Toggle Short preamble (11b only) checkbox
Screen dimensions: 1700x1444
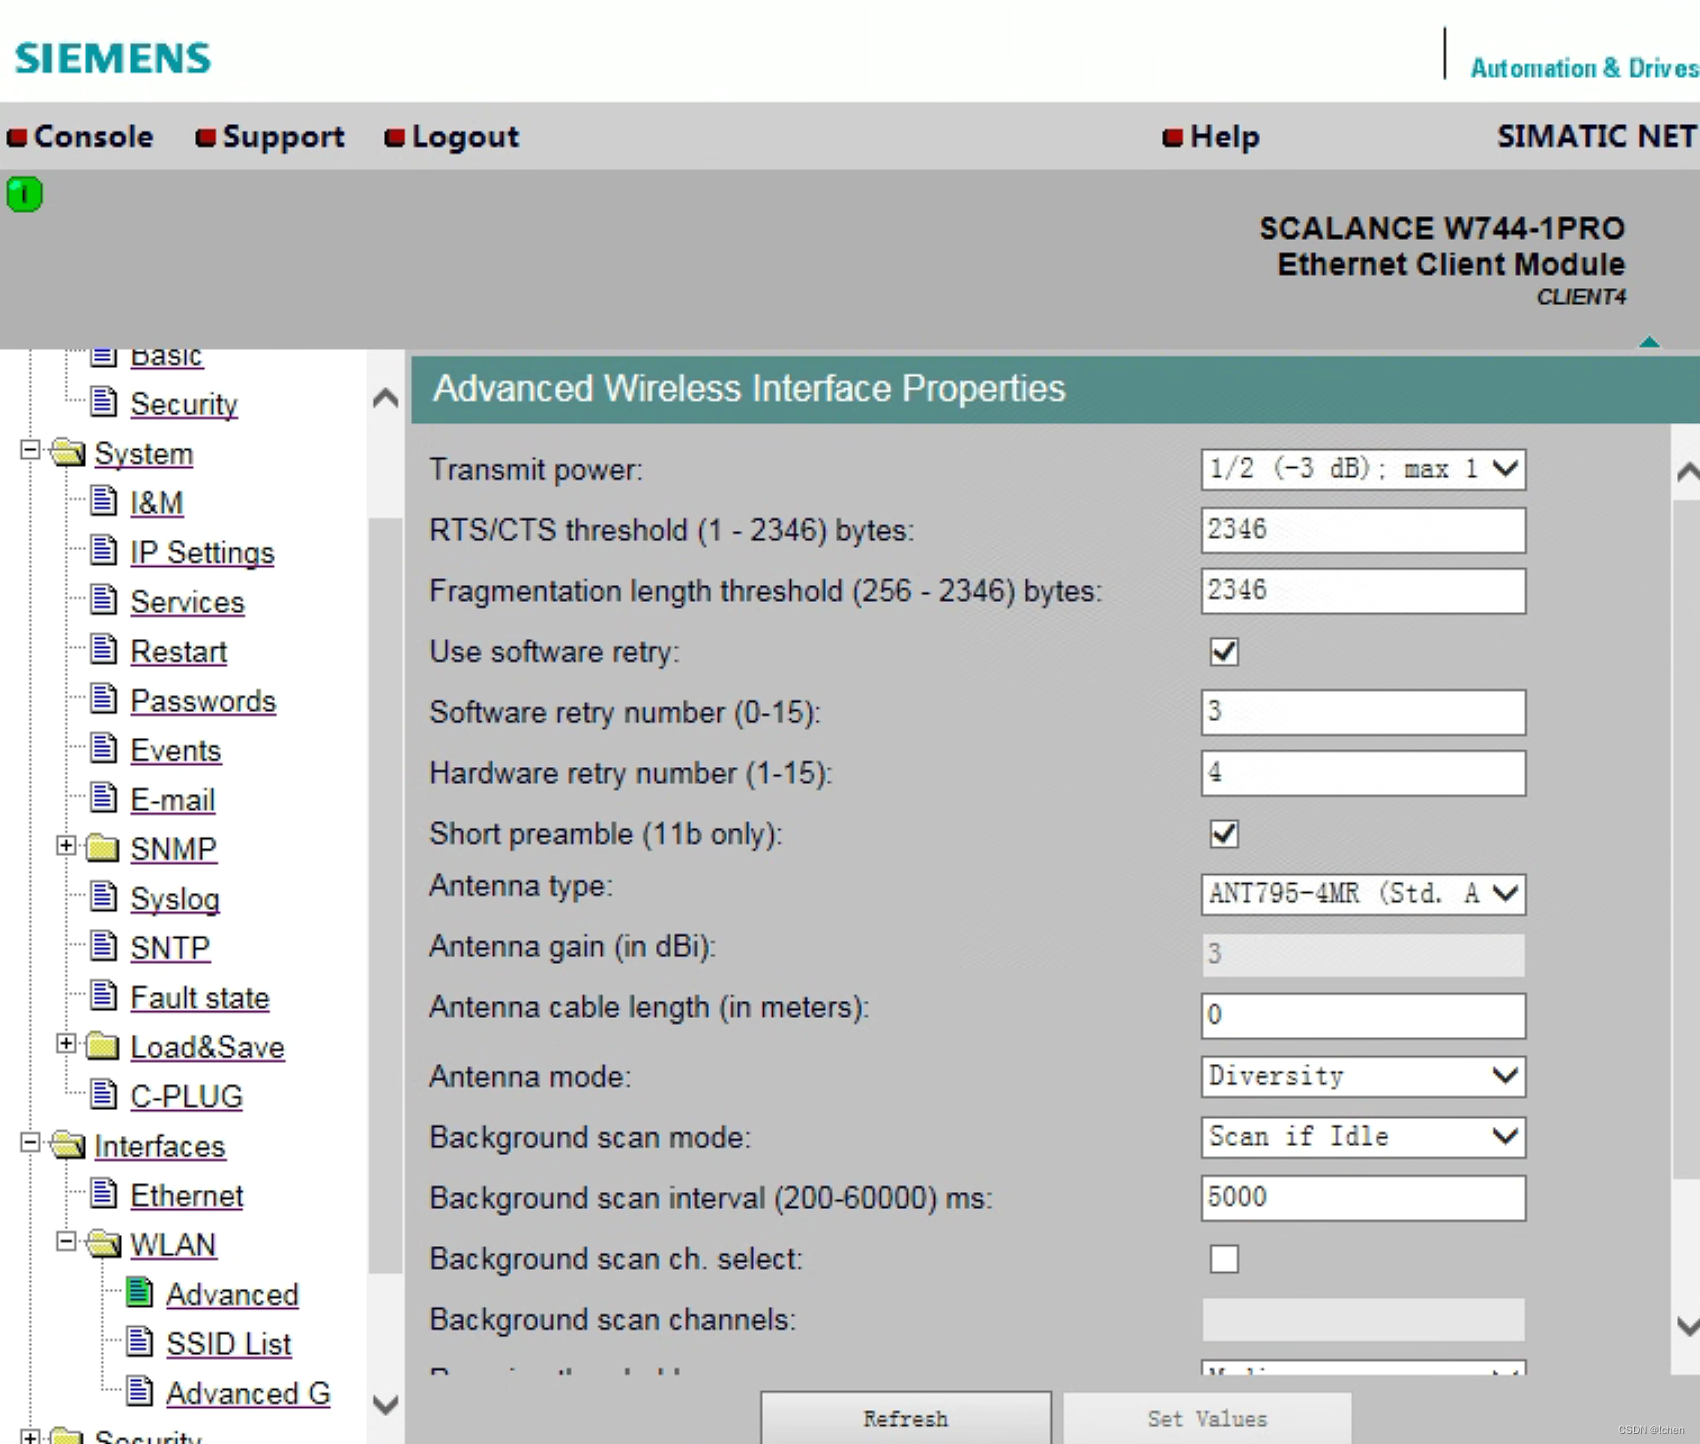pyautogui.click(x=1224, y=834)
